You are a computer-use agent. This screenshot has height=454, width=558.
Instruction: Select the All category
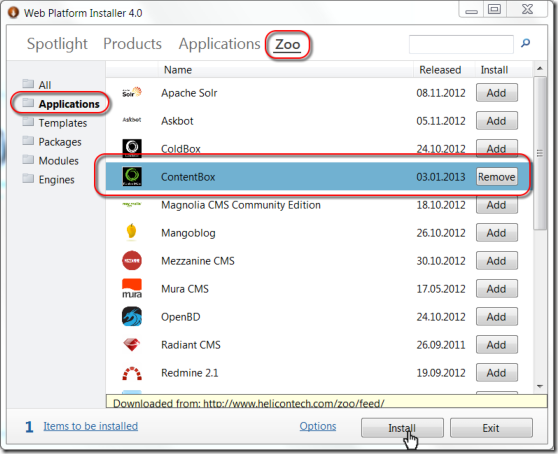pyautogui.click(x=45, y=85)
